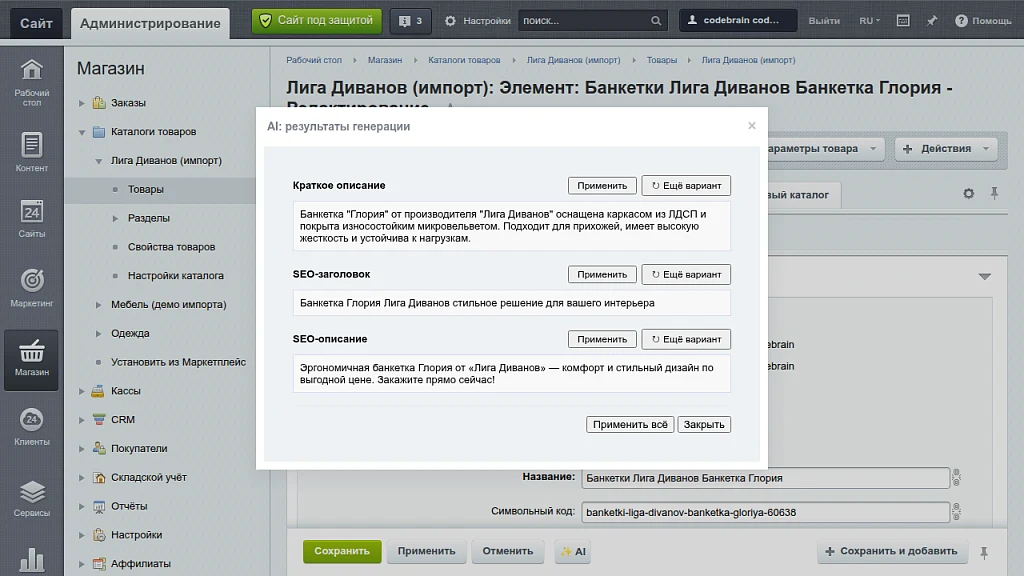Viewport: 1024px width, 576px height.
Task: Open the Маркетинг sidebar section
Action: coord(31,287)
